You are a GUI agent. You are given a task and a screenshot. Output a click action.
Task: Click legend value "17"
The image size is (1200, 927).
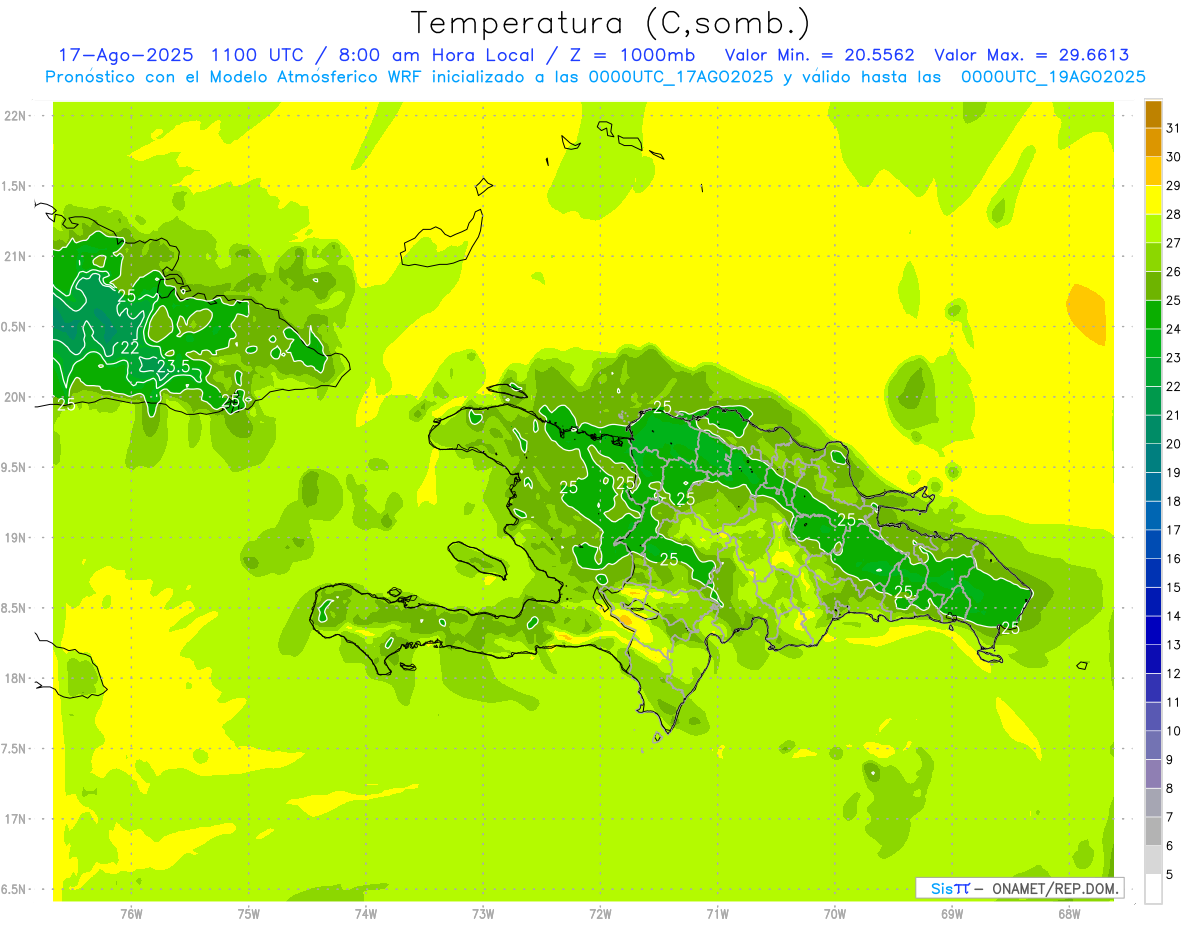(x=1174, y=530)
